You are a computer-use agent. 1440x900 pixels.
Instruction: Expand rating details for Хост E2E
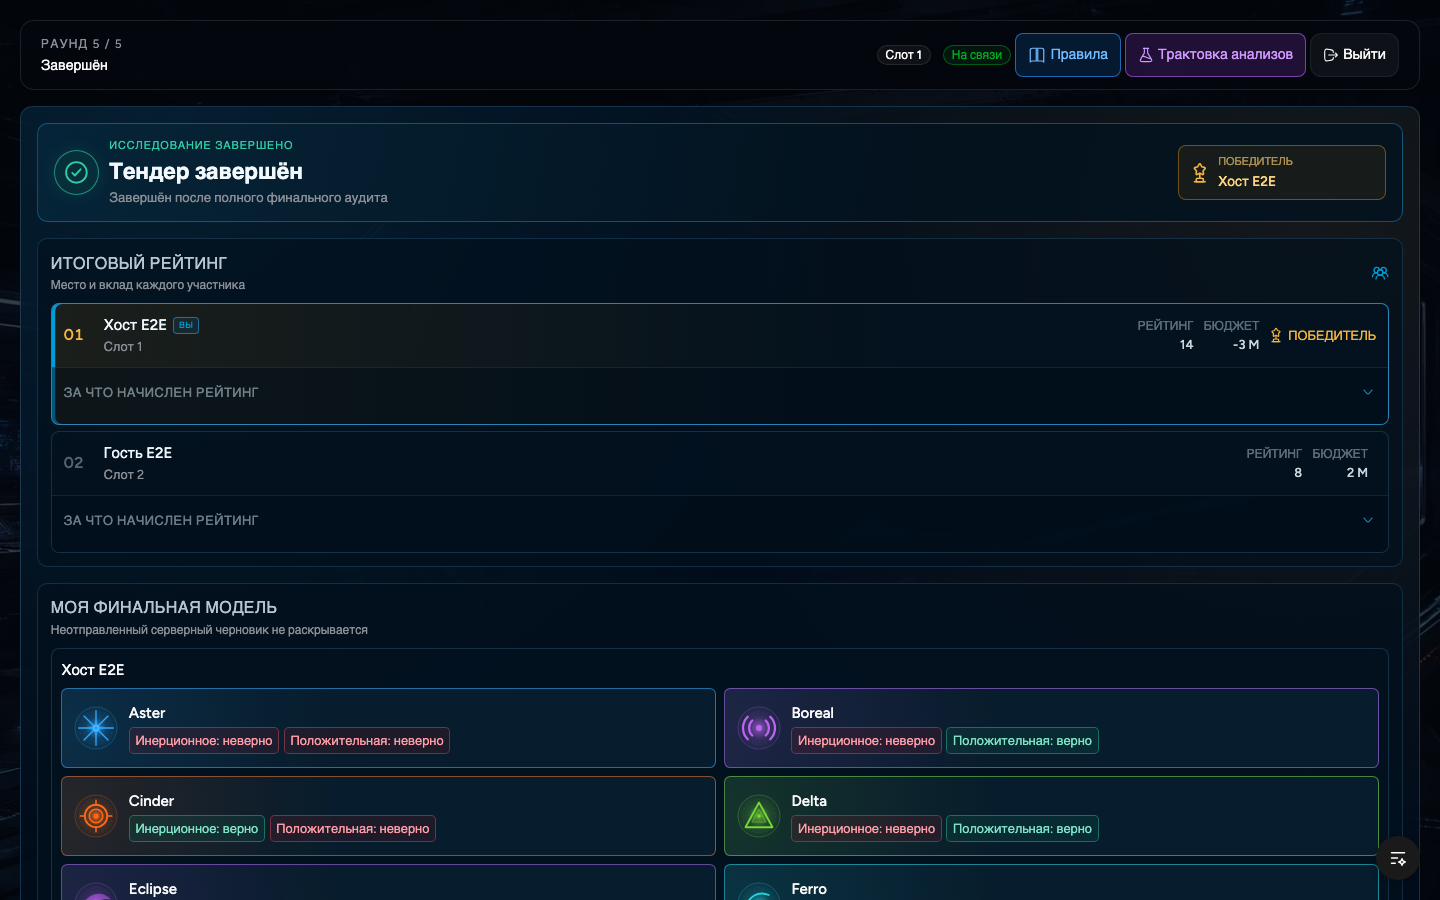point(720,392)
